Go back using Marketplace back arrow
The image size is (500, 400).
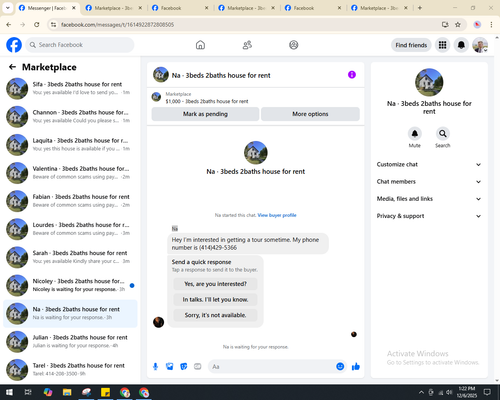[12, 67]
